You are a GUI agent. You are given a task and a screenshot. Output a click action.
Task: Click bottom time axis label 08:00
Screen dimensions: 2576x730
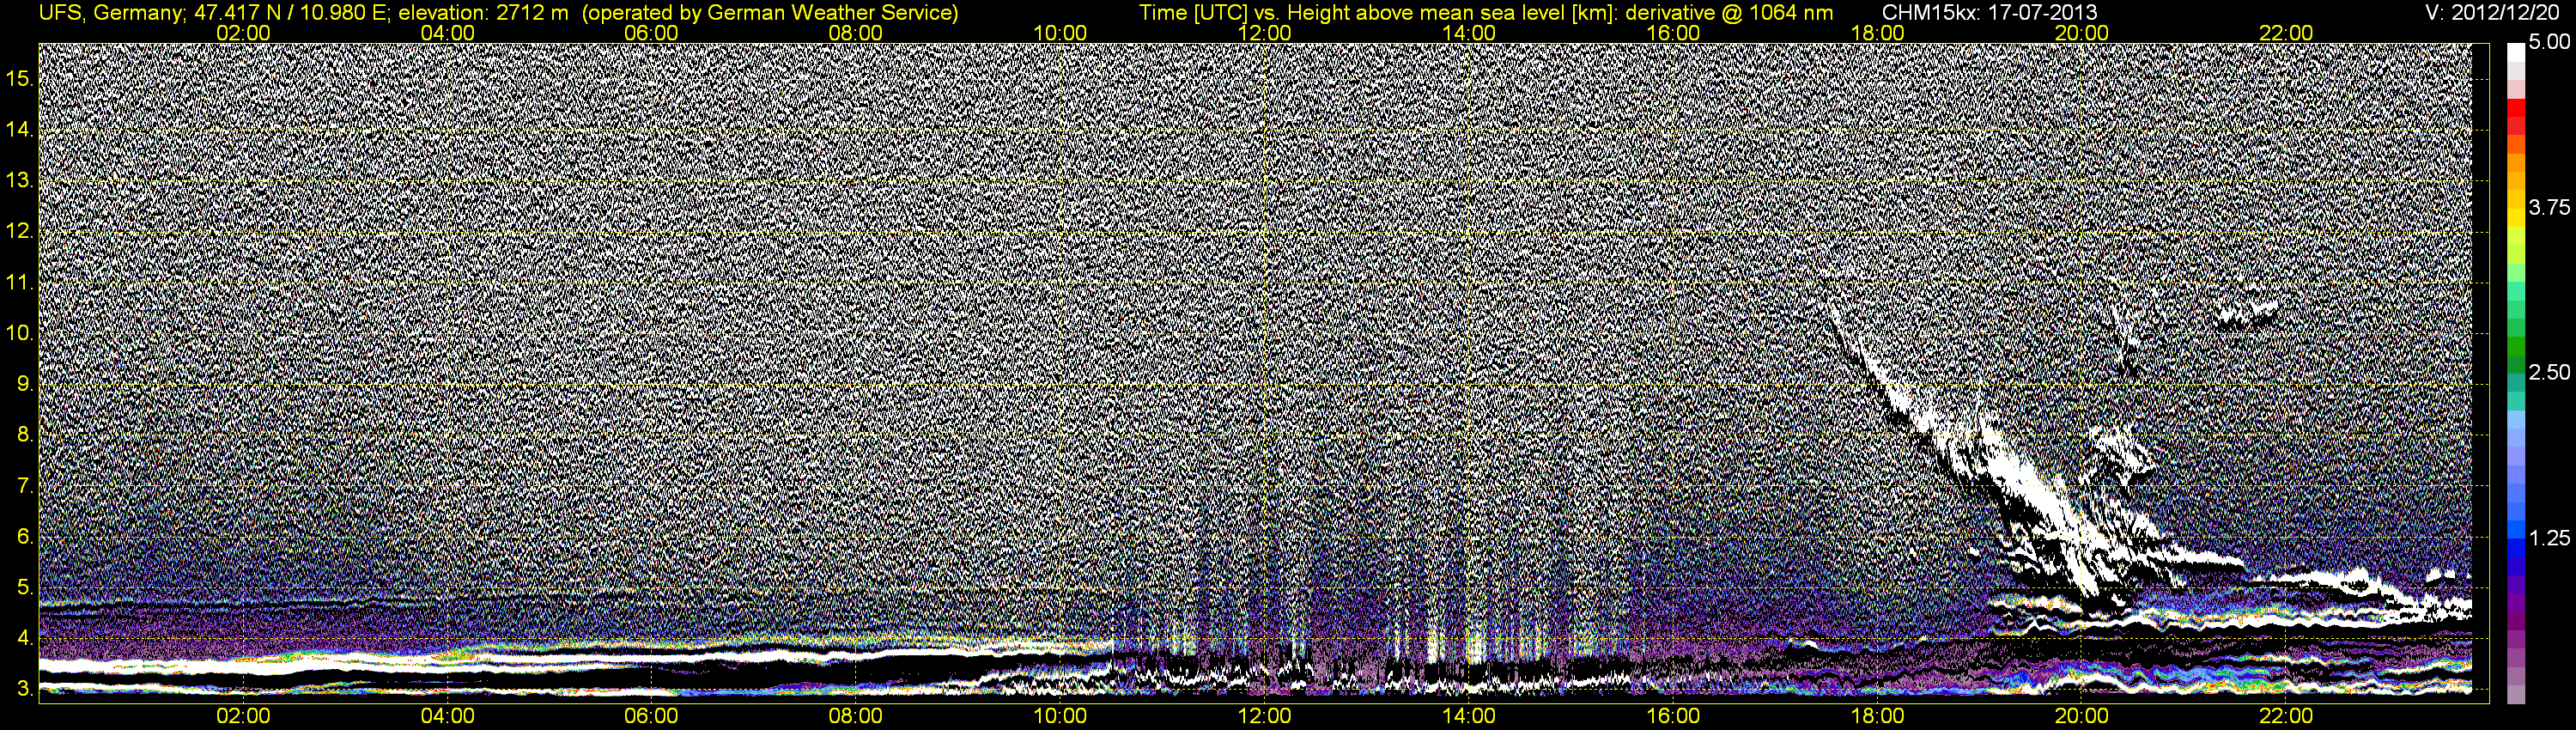(856, 716)
